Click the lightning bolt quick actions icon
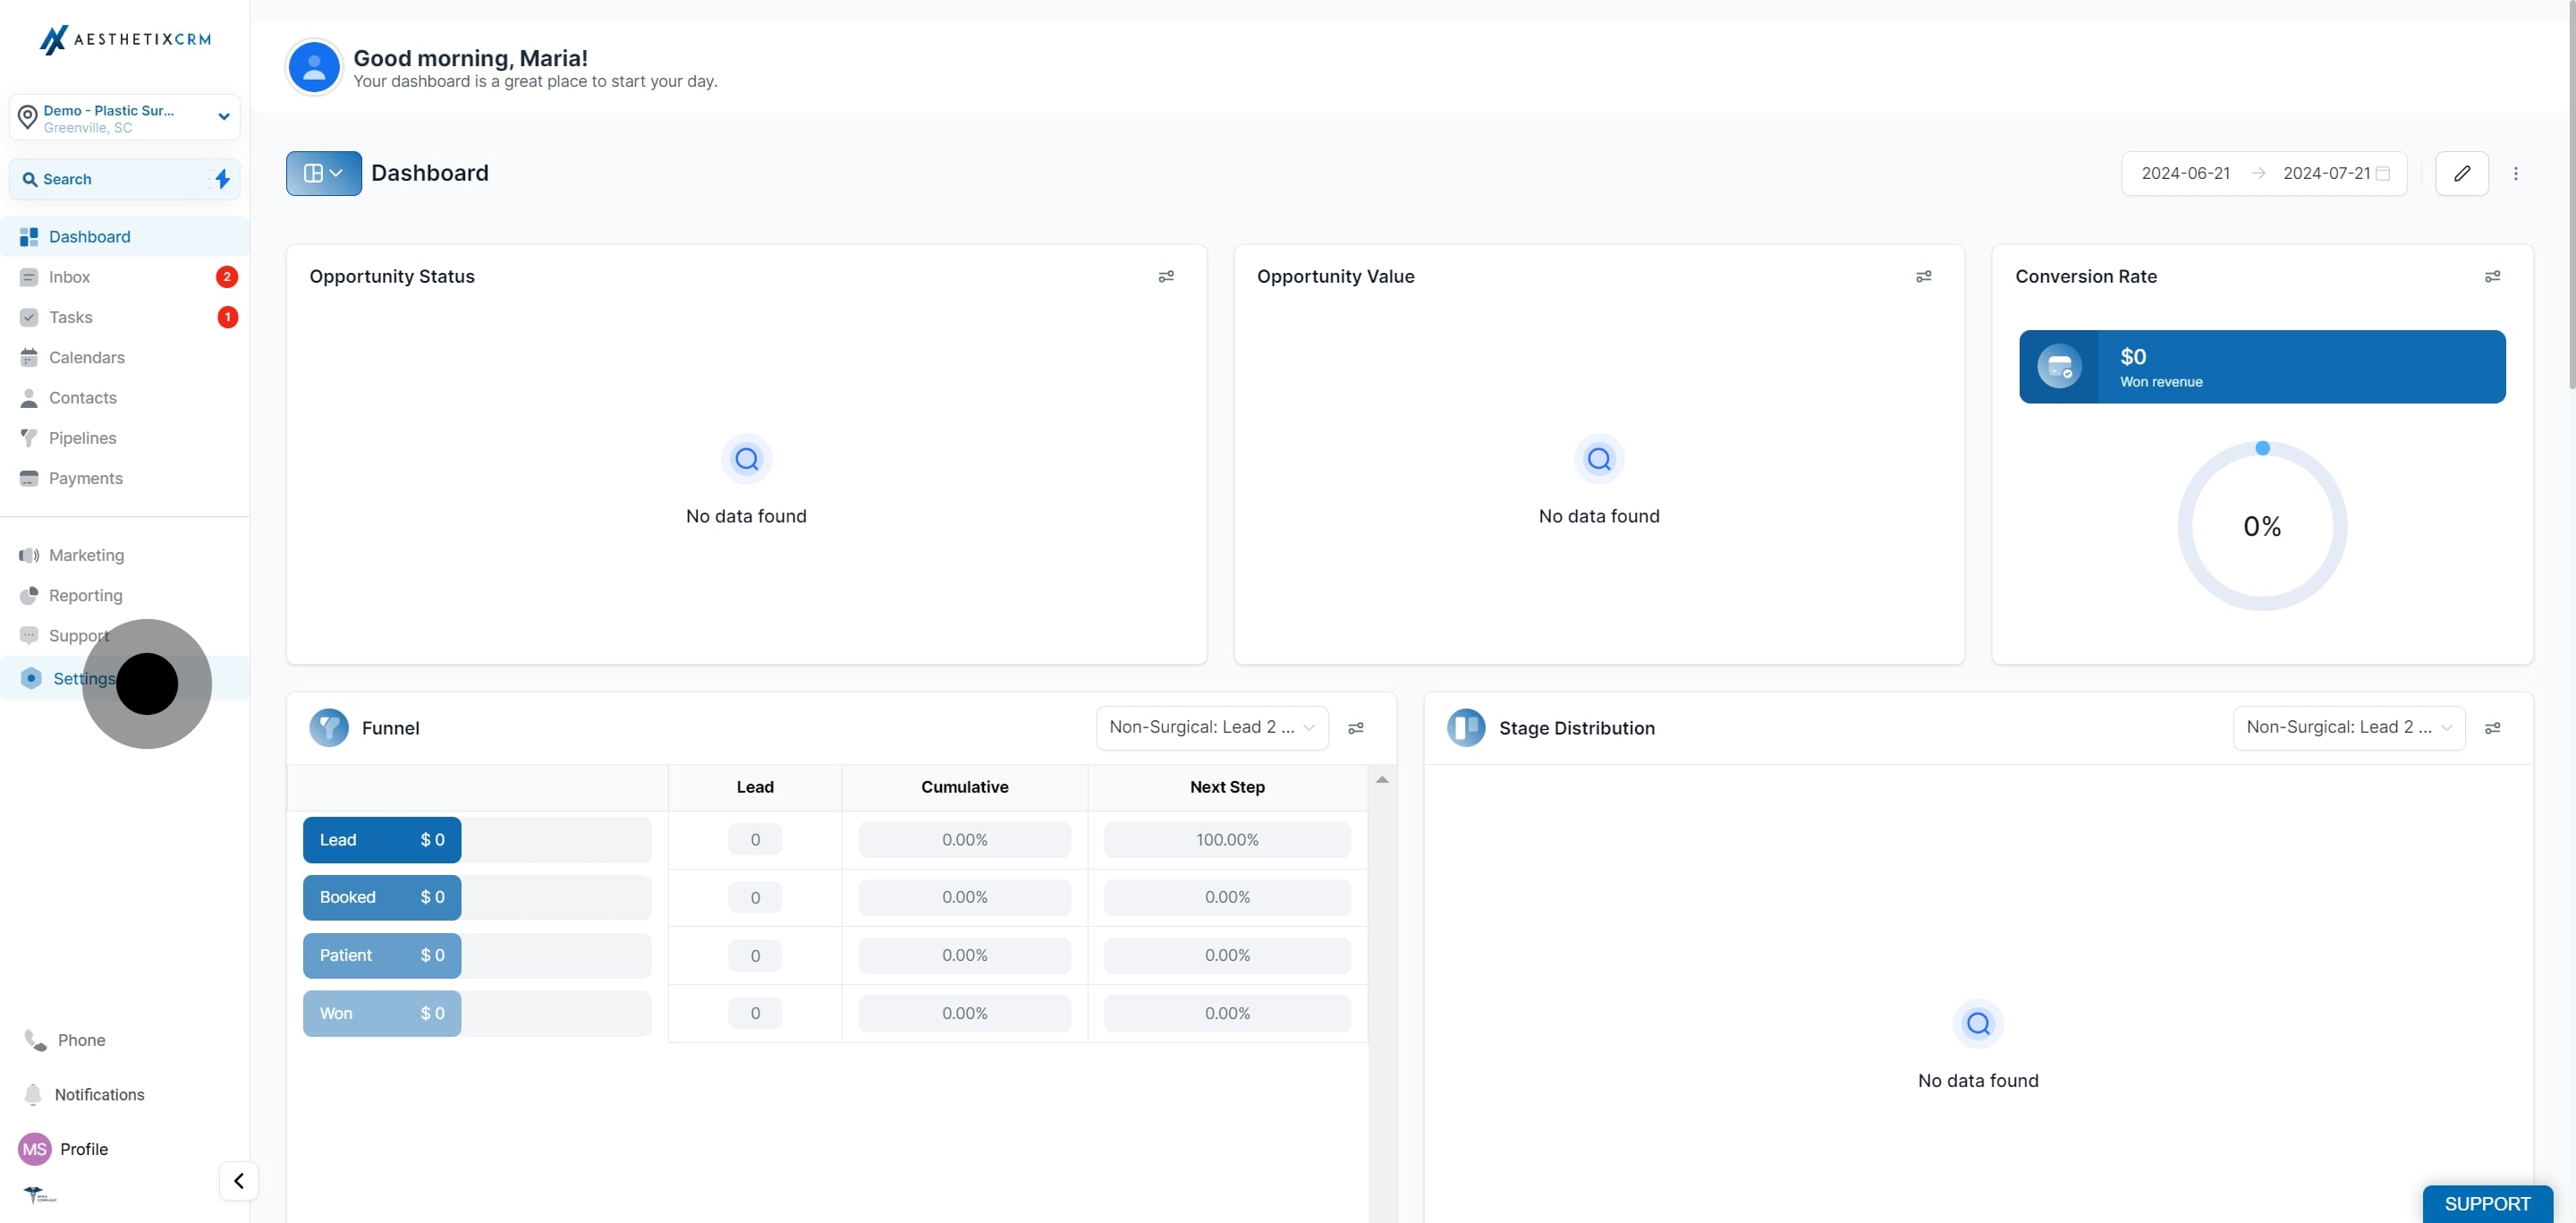This screenshot has width=2576, height=1223. 222,179
